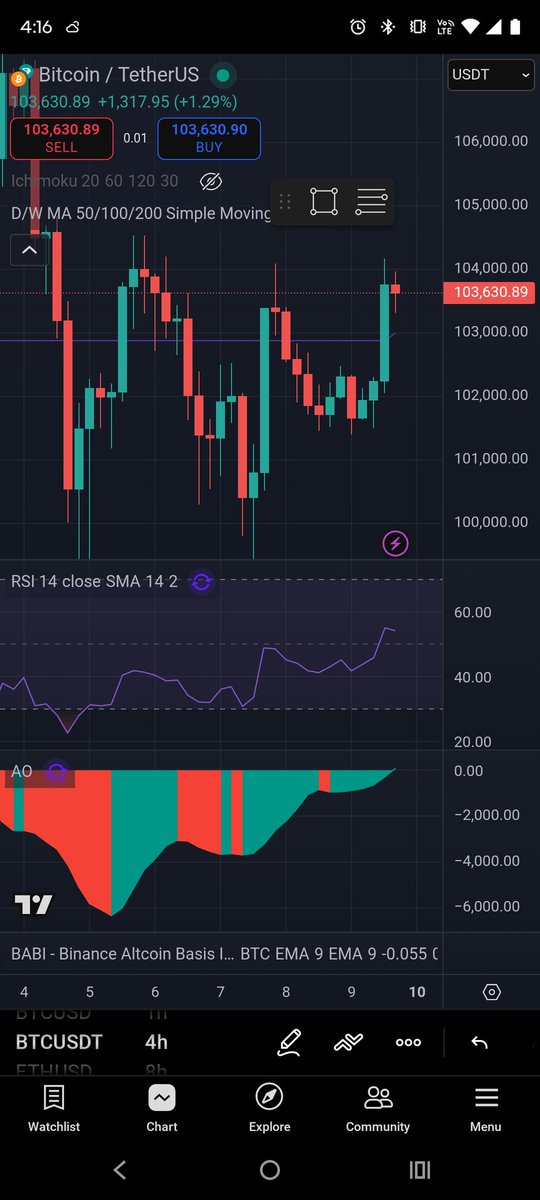This screenshot has width=540, height=1200.
Task: Tap the Bitcoin logo icon
Action: [x=18, y=77]
